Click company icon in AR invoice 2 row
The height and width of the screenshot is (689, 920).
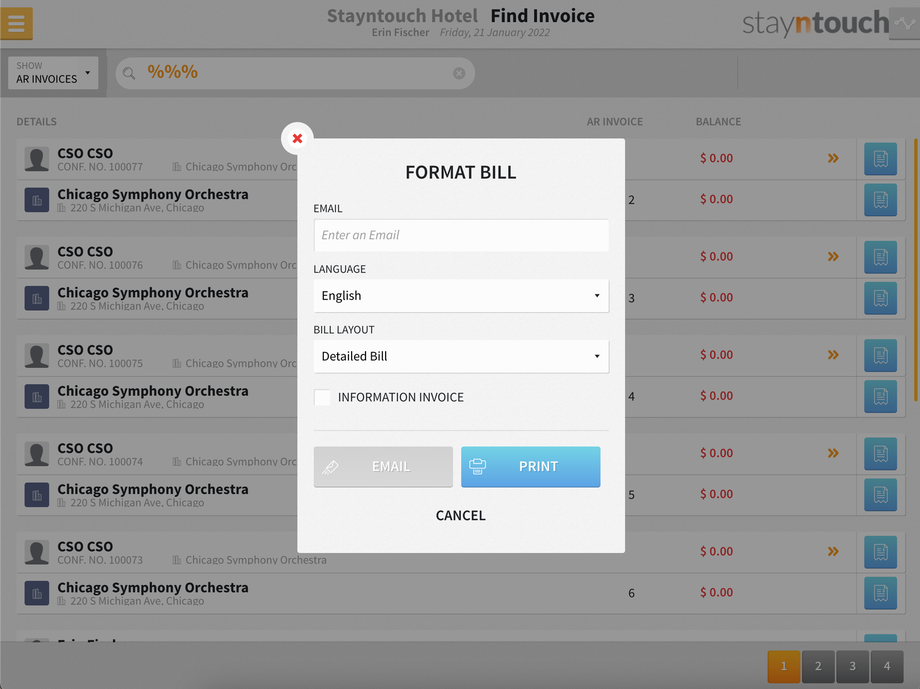36,200
